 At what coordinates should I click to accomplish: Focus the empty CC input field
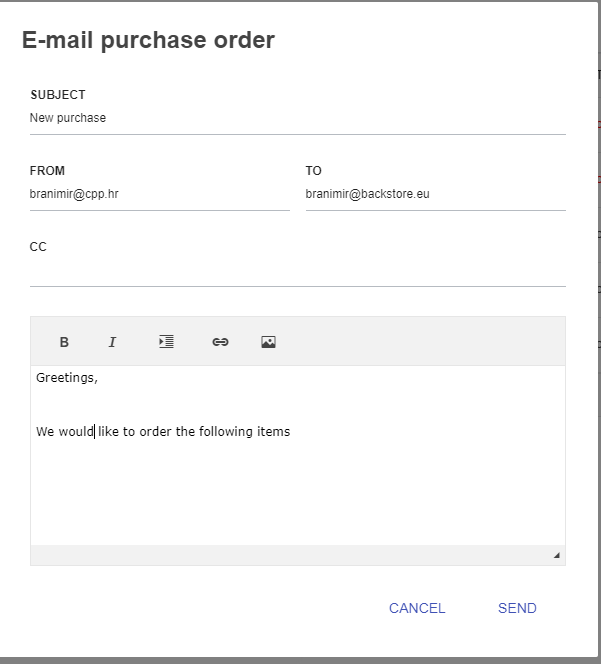[x=298, y=272]
